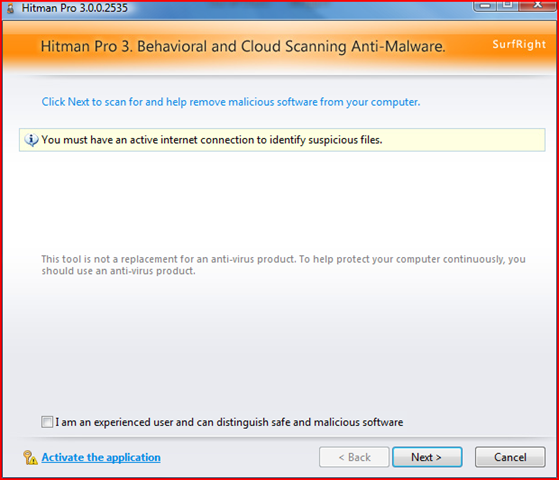Viewport: 559px width, 480px height.
Task: Click the blank orange header area left of the heading
Action: (x=21, y=46)
